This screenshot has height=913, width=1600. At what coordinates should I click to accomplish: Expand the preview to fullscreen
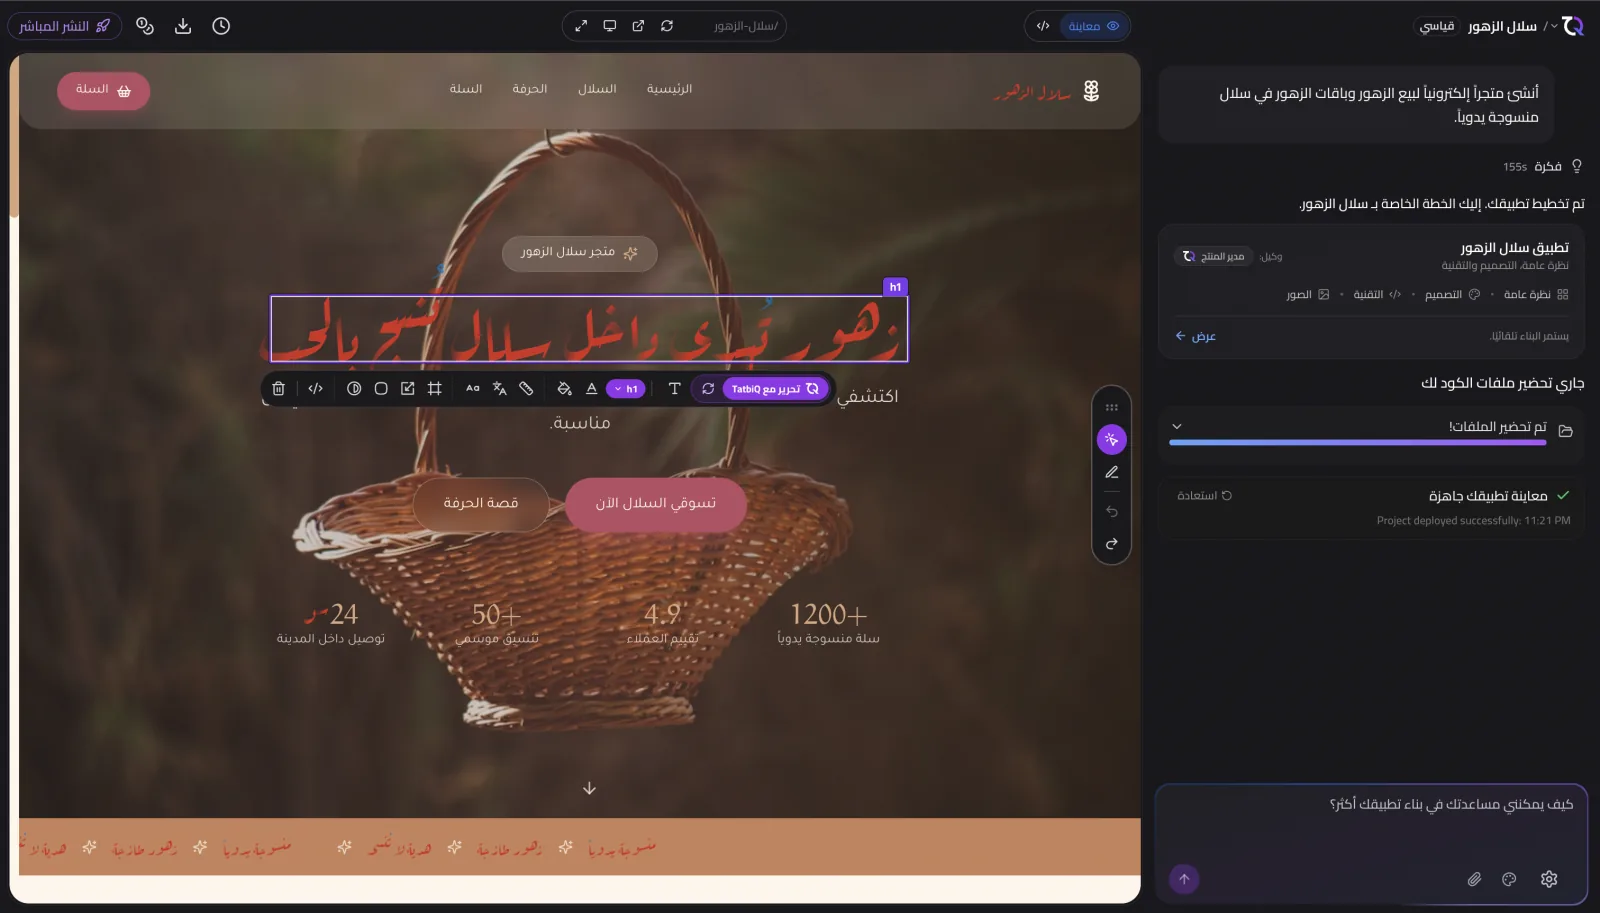tap(581, 26)
